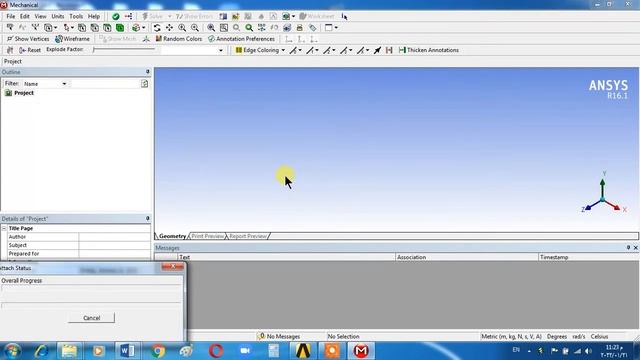Click the black arrow annotation icon
The width and height of the screenshot is (640, 360).
coord(378,50)
